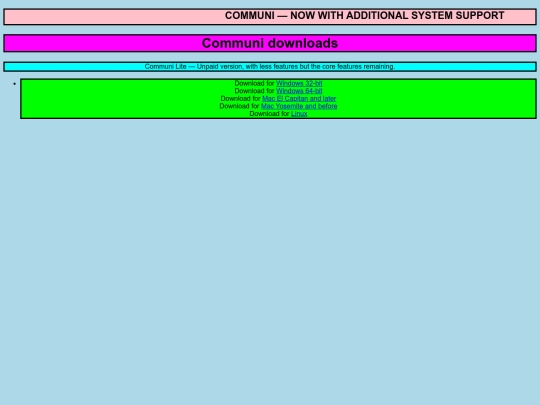This screenshot has width=540, height=405.
Task: Follow the Mac El Capitan and later link
Action: tap(299, 98)
